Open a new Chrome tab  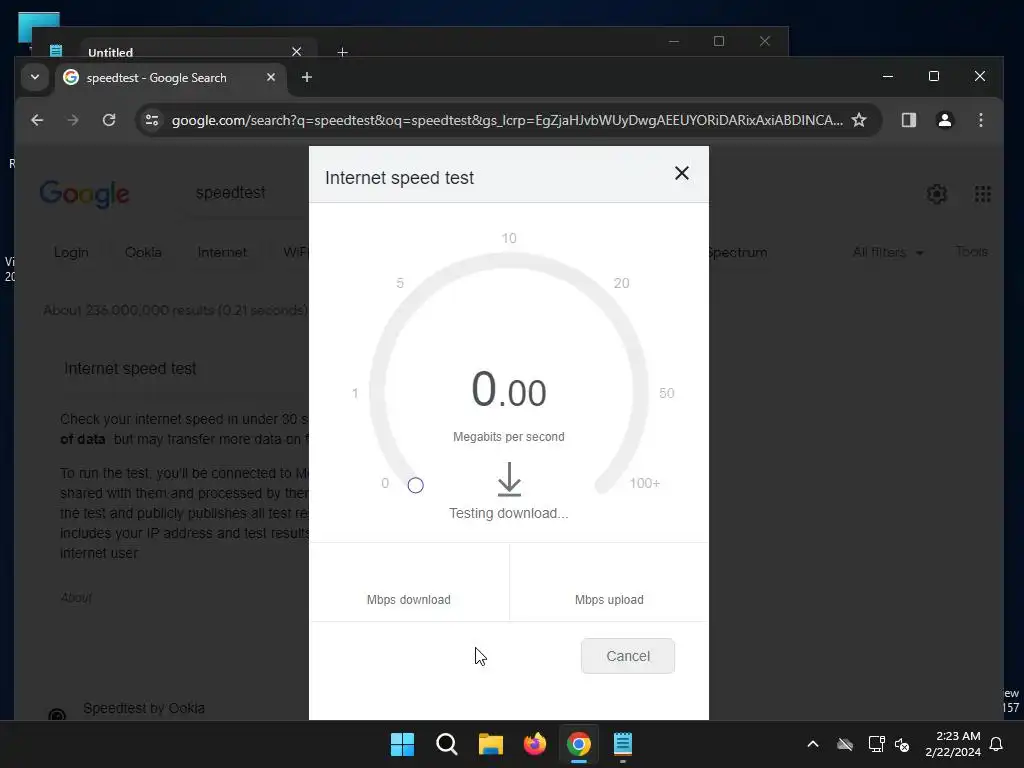coord(306,78)
